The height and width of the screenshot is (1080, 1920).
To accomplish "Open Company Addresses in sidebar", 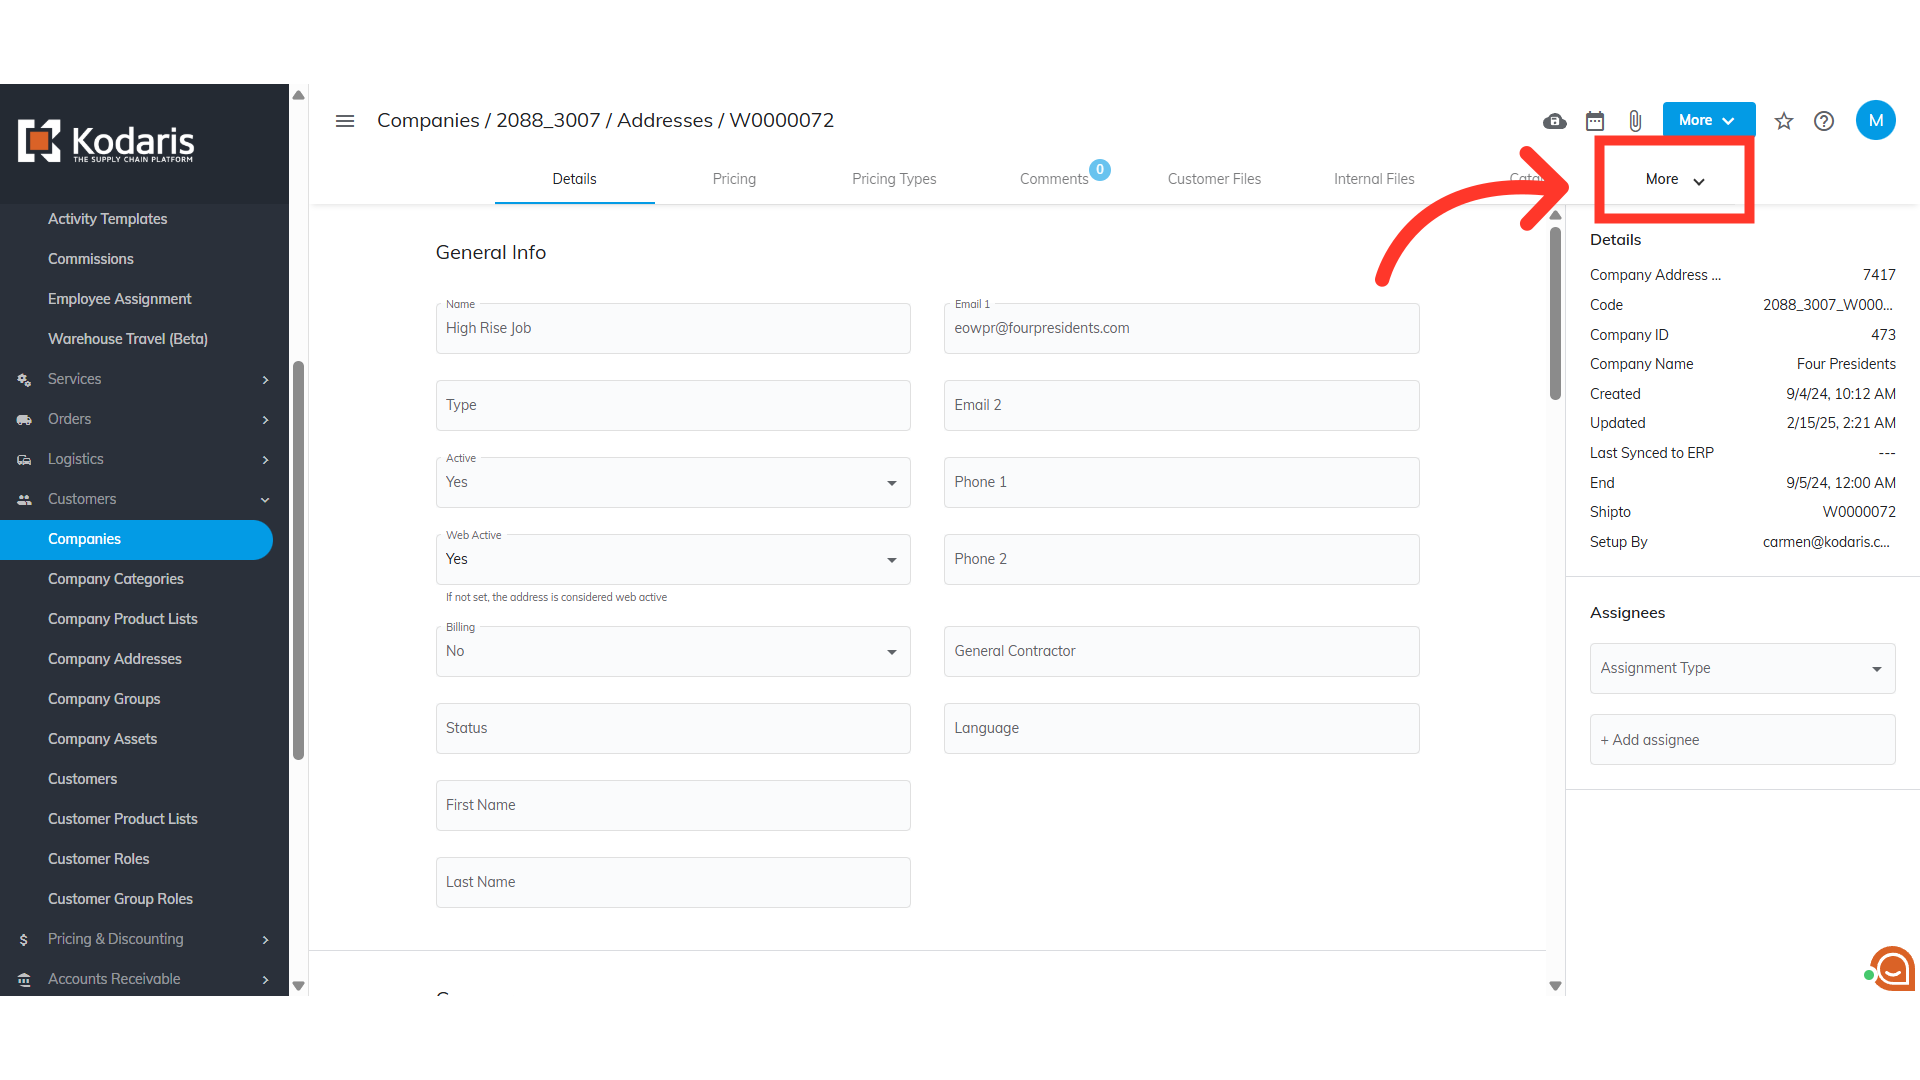I will (x=115, y=659).
